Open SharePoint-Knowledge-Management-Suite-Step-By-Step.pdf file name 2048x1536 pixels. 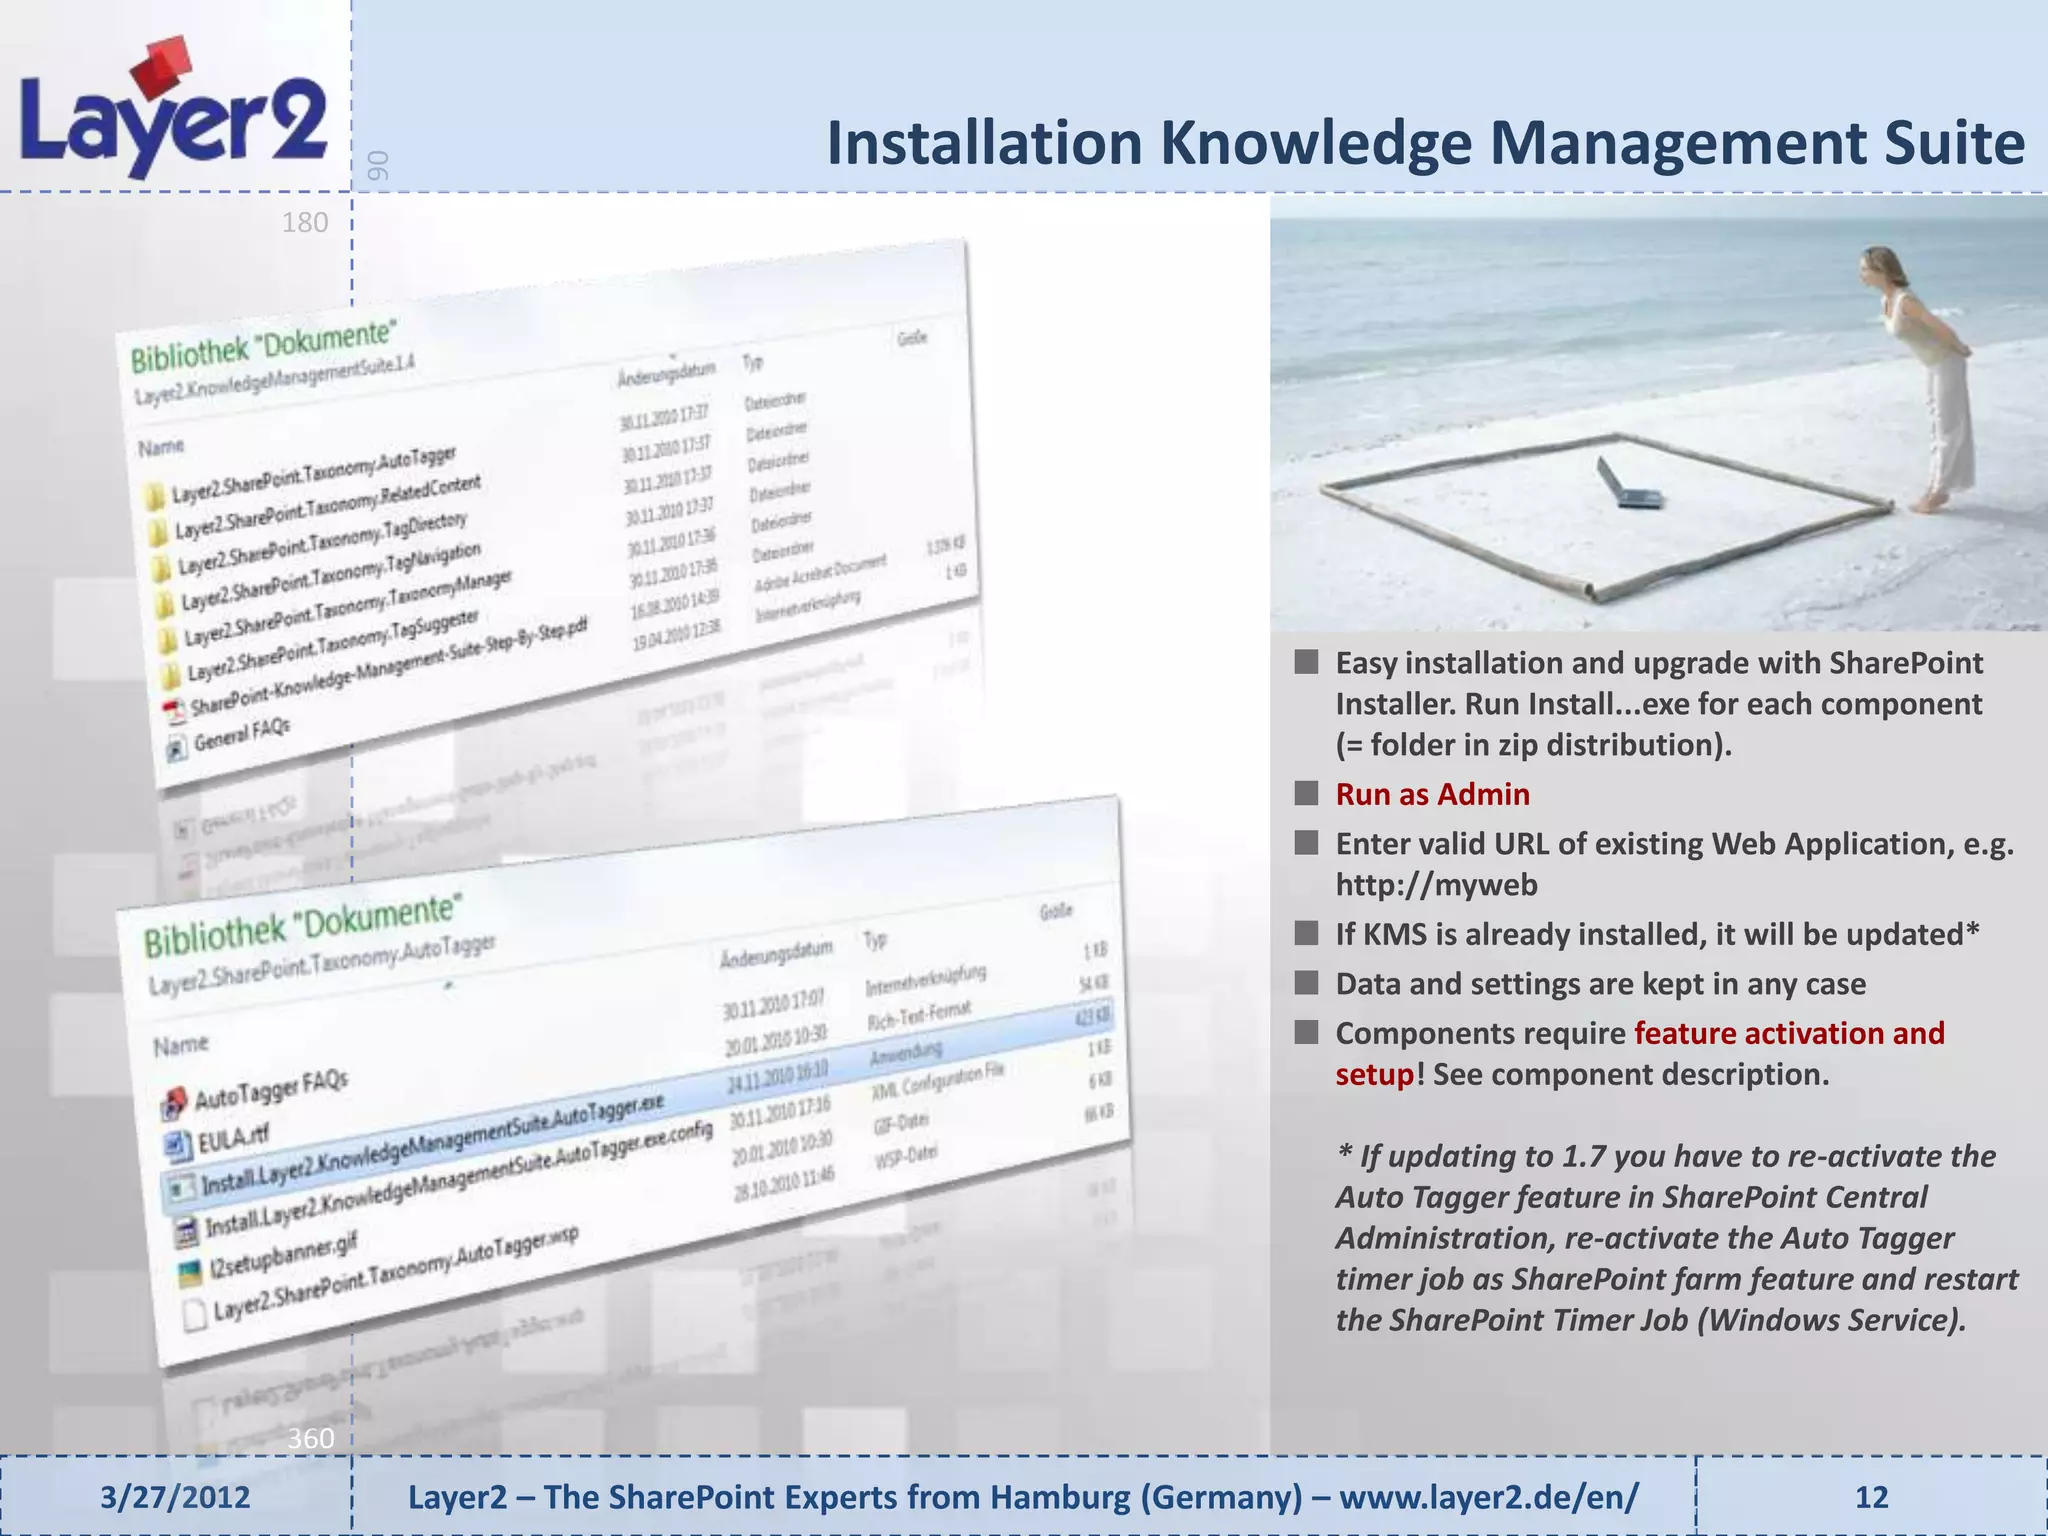click(390, 667)
